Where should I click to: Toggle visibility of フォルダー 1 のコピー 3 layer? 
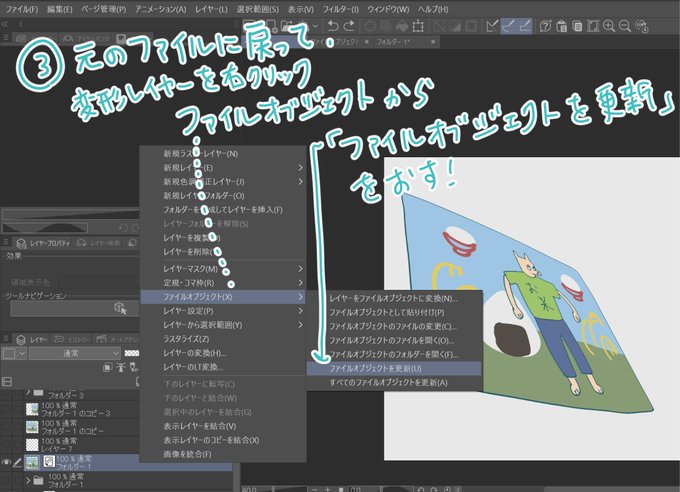(x=6, y=409)
